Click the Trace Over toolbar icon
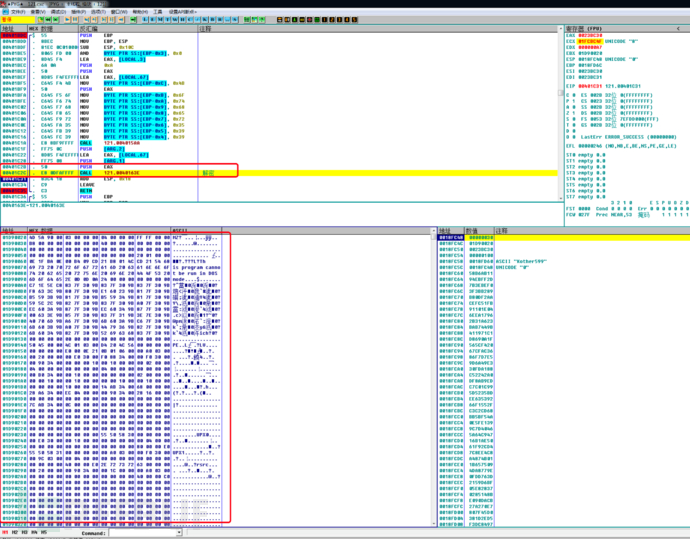This screenshot has height=539, width=690. pyautogui.click(x=111, y=19)
